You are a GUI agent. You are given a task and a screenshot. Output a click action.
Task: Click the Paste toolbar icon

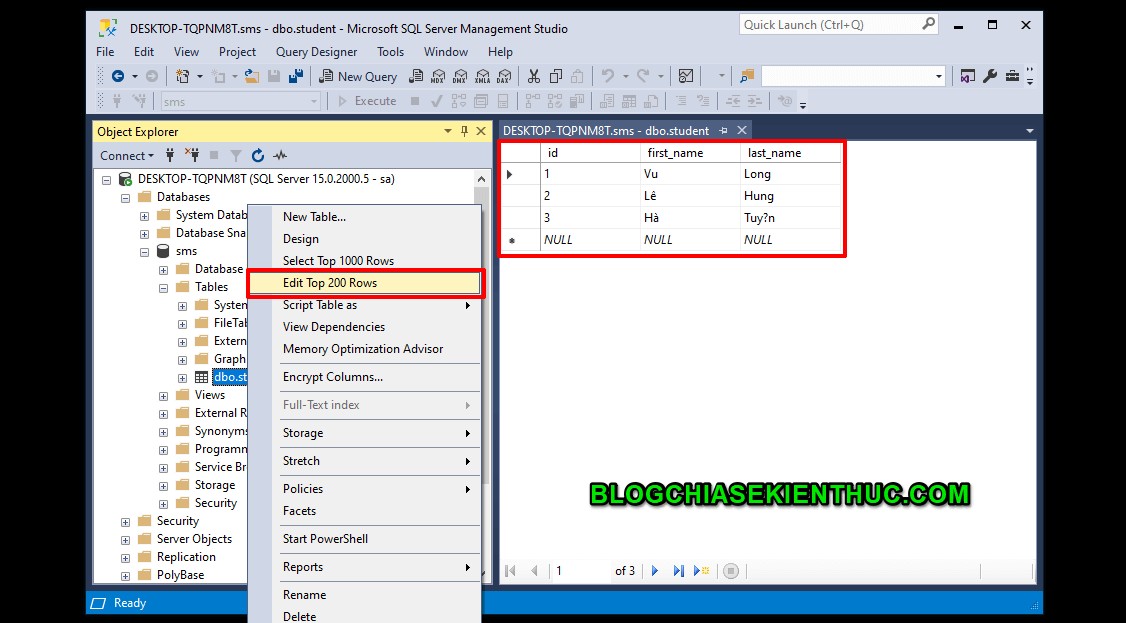point(576,76)
